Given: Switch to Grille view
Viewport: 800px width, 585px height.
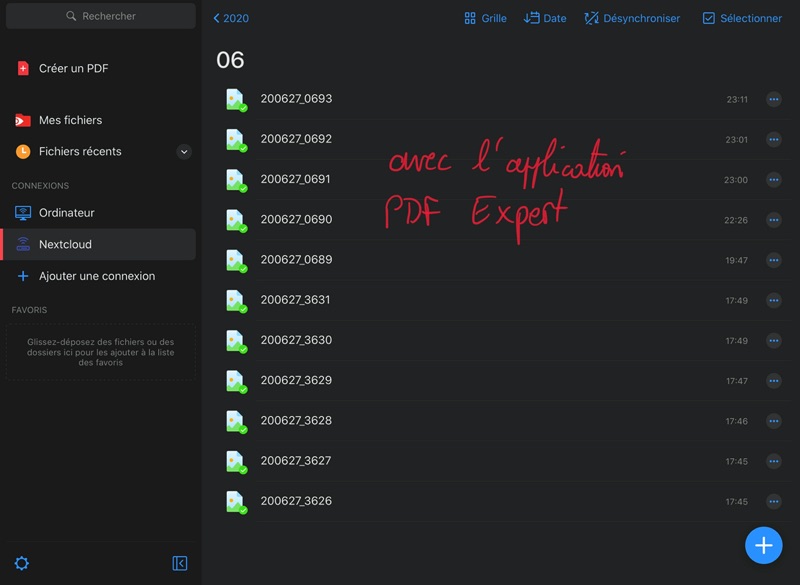Looking at the screenshot, I should tap(485, 18).
